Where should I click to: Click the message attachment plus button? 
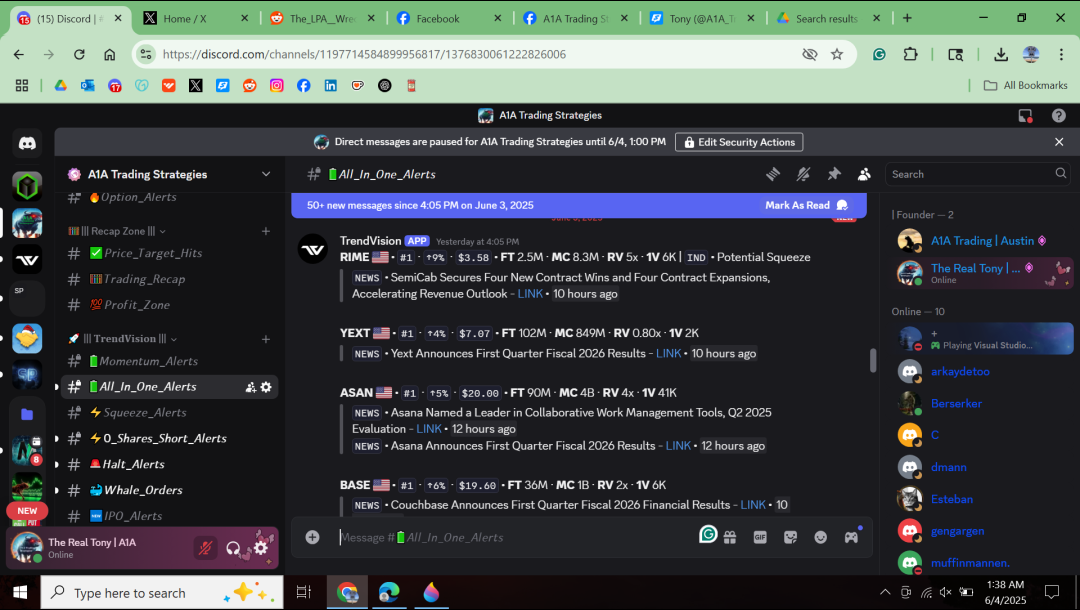tap(313, 537)
